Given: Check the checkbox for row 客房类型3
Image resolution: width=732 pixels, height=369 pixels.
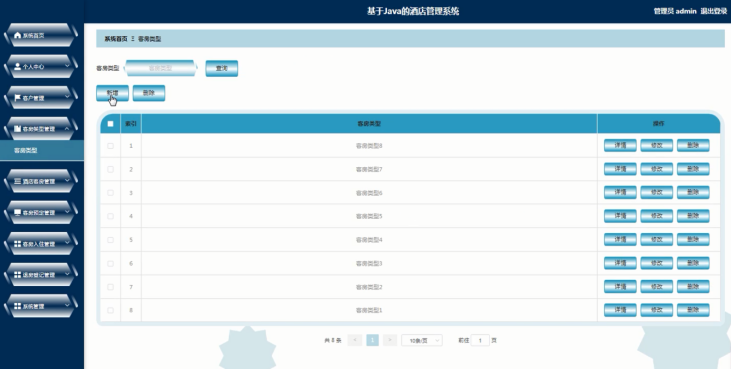Looking at the screenshot, I should [111, 263].
